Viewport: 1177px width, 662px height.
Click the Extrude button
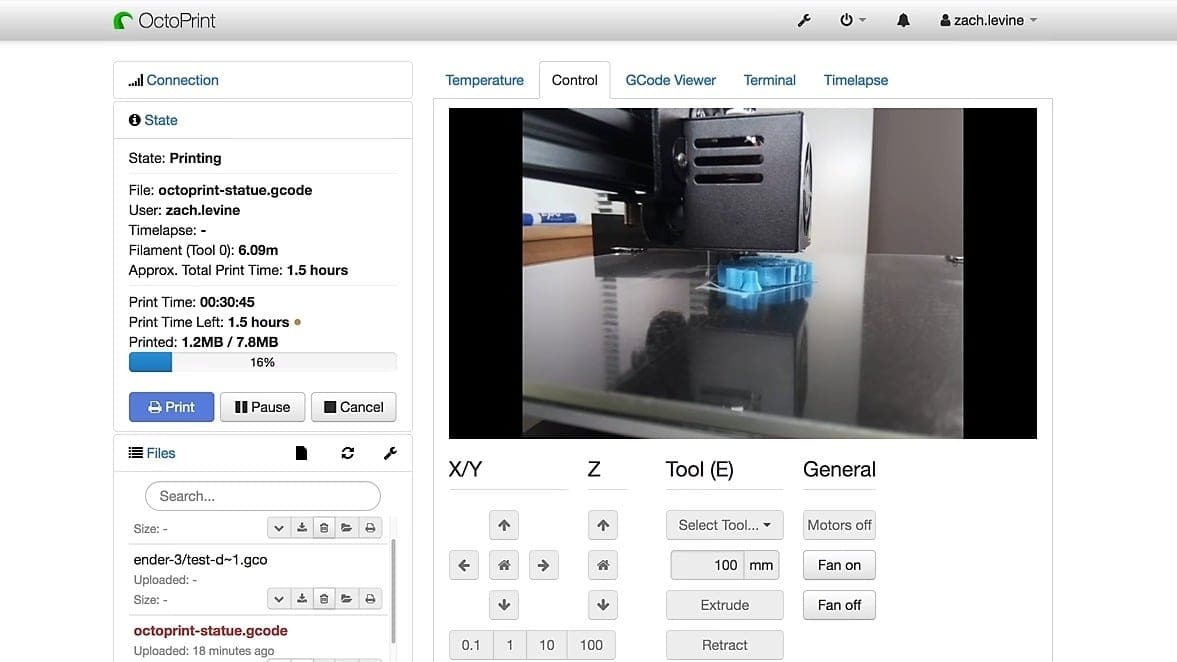coord(724,605)
